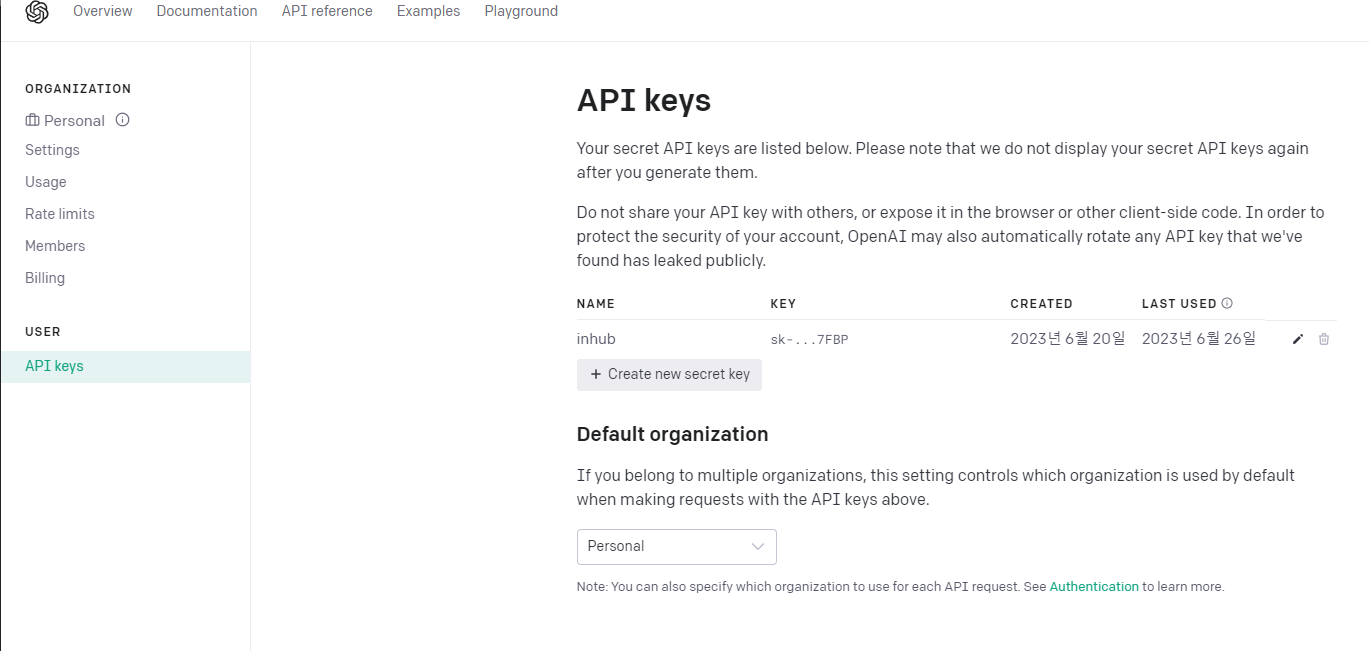Viewport: 1369px width, 651px height.
Task: Click the info icon beside Personal
Action: tap(123, 120)
